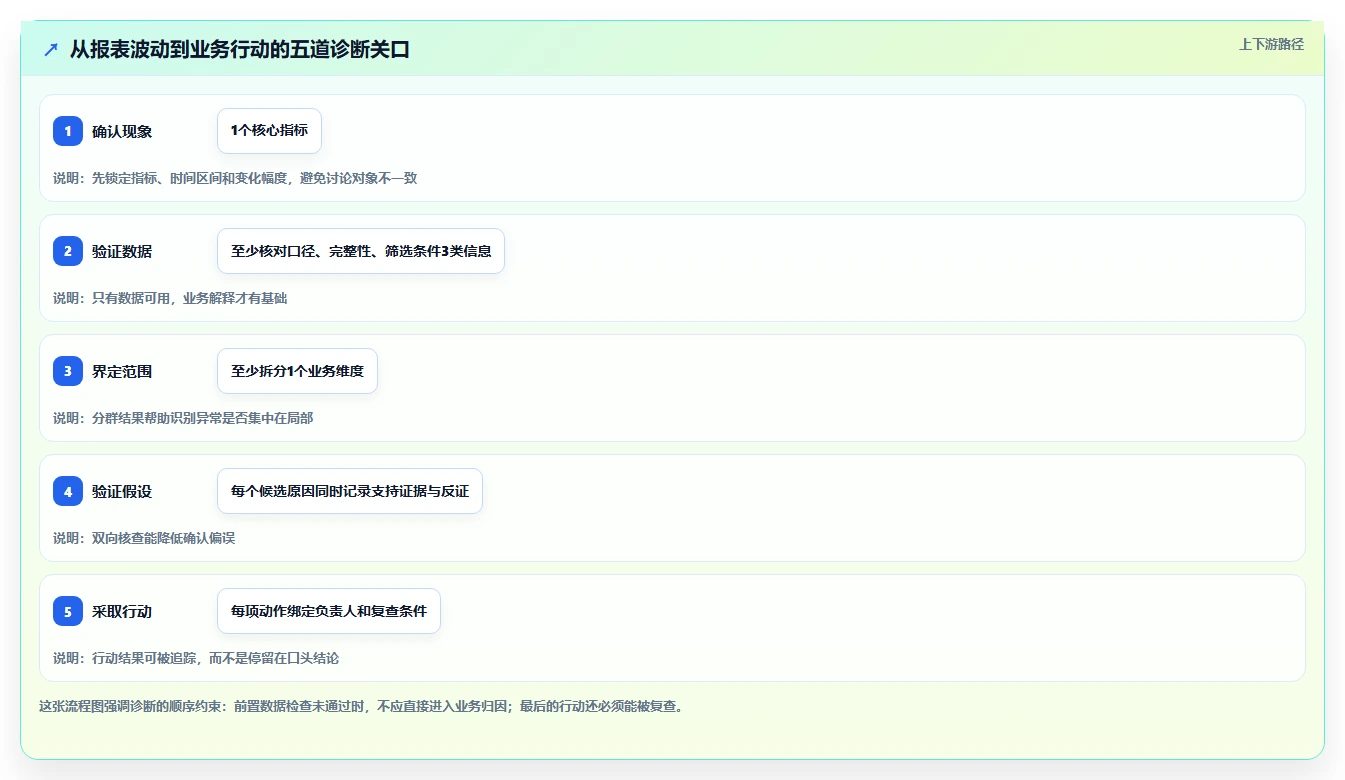1345x780 pixels.
Task: Select the 界定范围 step title
Action: 122,371
